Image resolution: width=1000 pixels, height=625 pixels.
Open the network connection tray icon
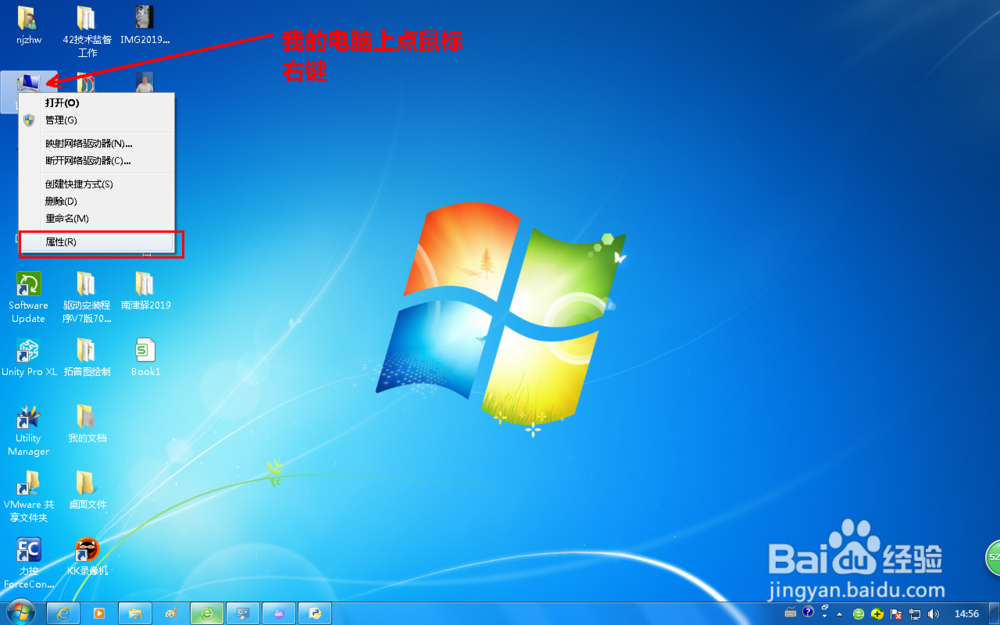click(x=915, y=614)
